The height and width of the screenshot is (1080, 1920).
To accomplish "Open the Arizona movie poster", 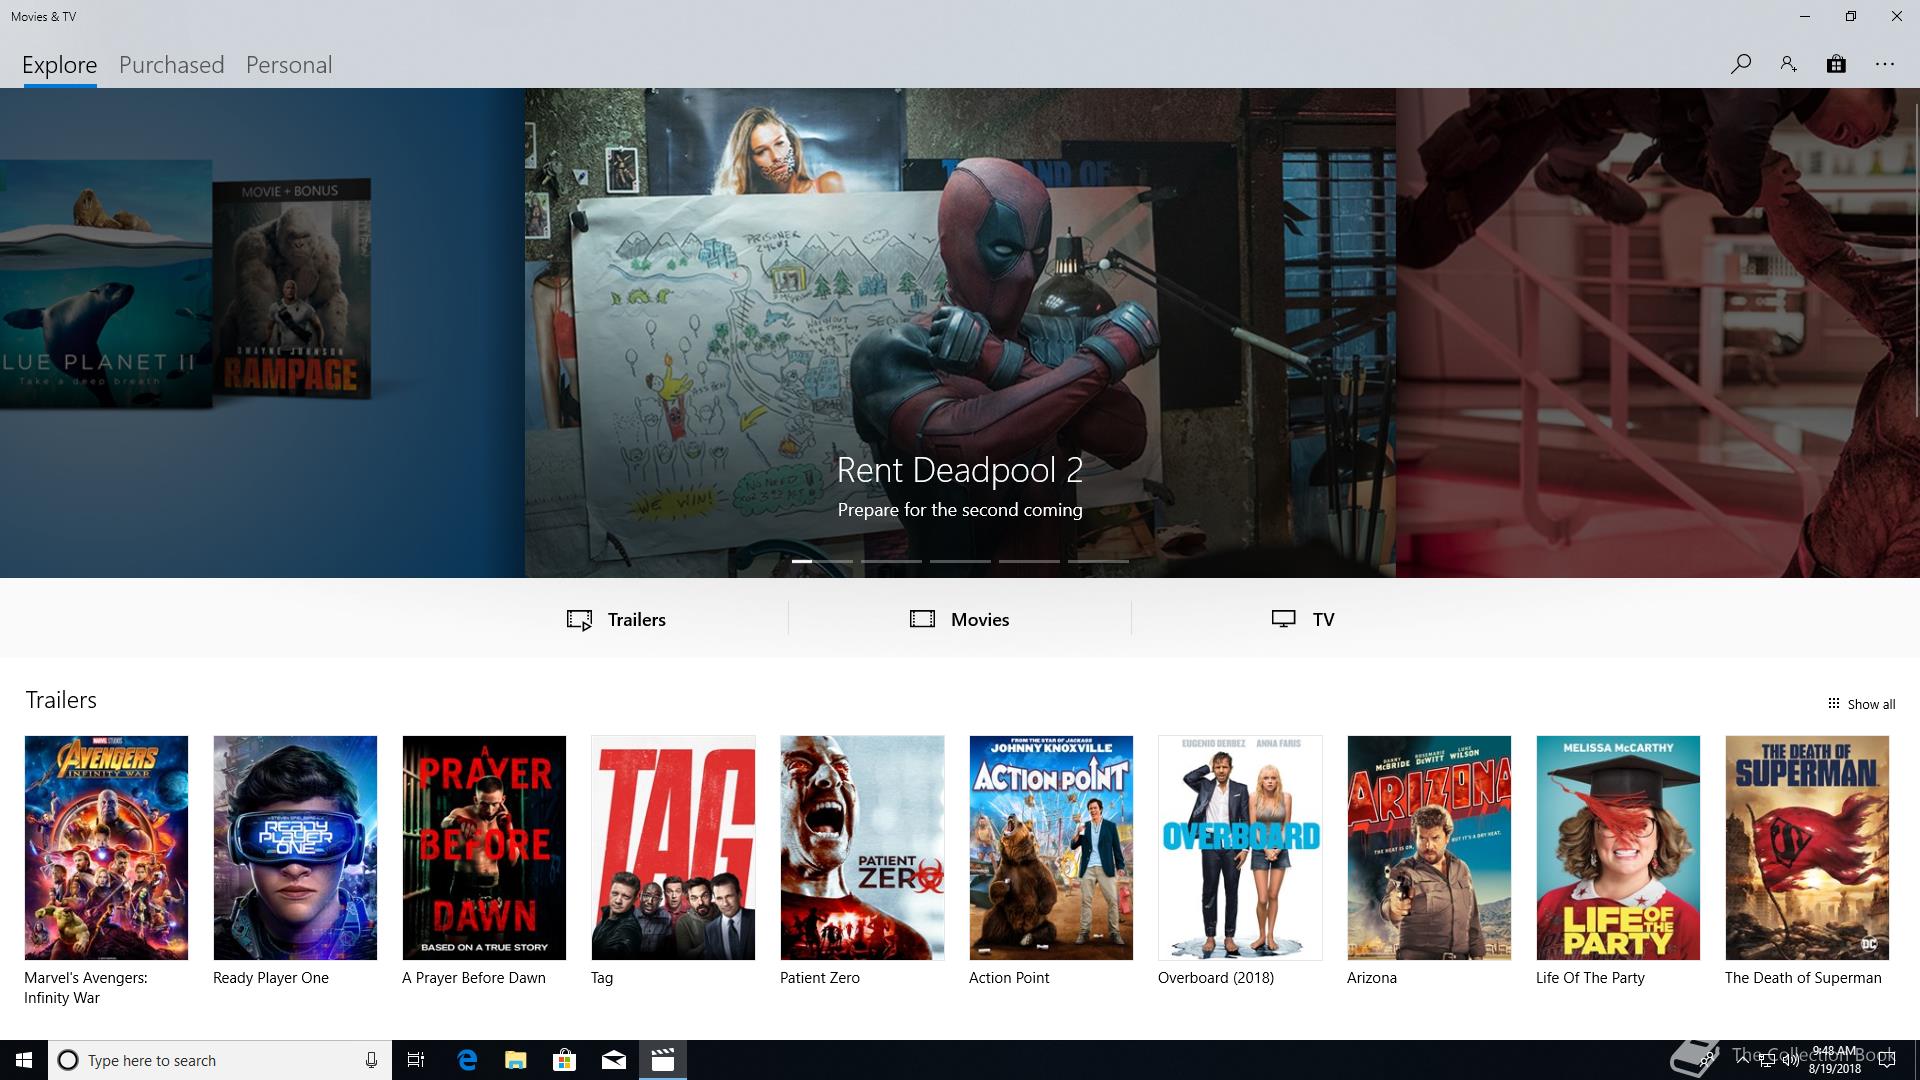I will pos(1429,848).
